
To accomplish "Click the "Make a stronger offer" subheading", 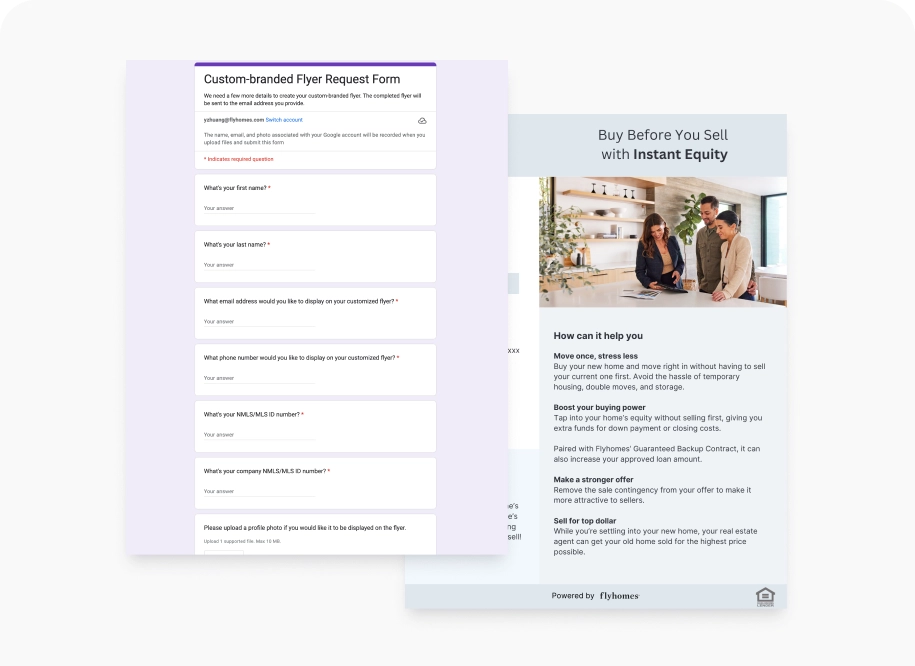I will 593,479.
